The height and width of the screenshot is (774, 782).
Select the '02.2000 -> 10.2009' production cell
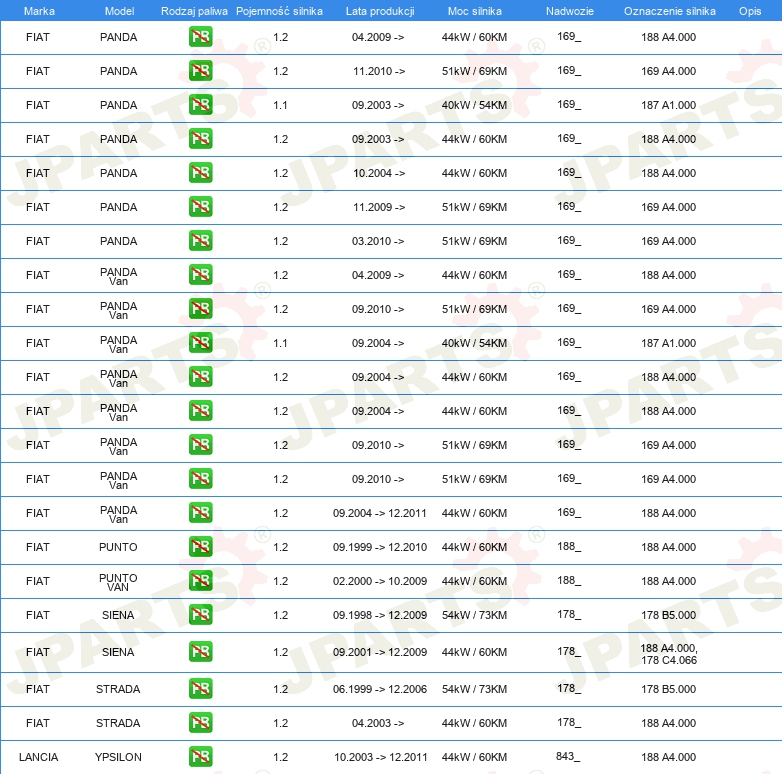(380, 581)
